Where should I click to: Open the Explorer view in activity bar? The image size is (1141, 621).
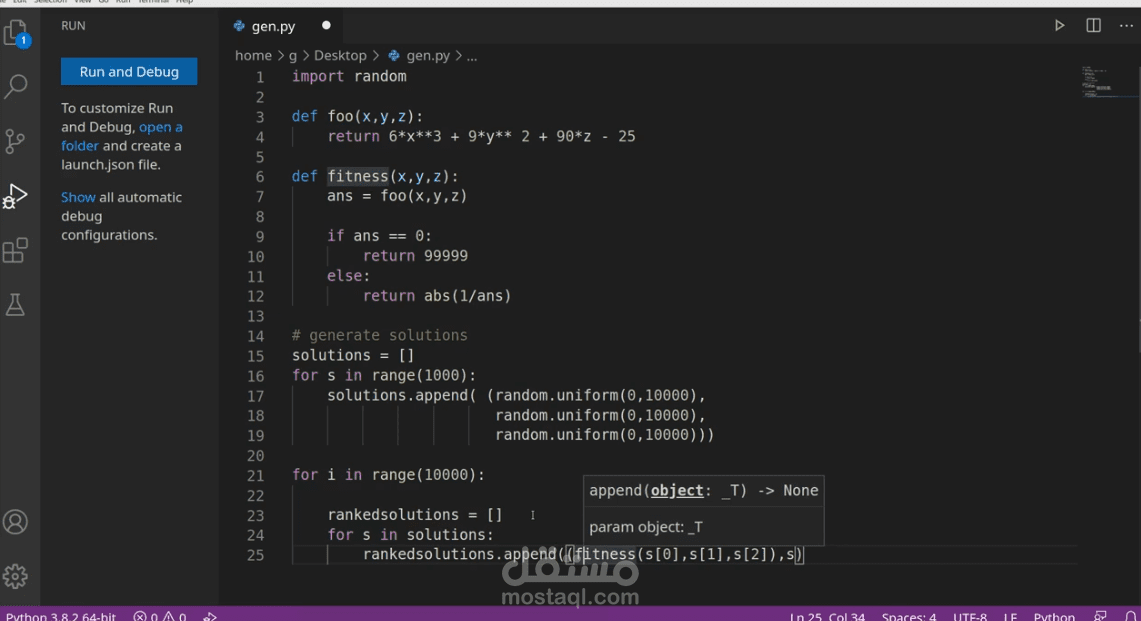[16, 33]
